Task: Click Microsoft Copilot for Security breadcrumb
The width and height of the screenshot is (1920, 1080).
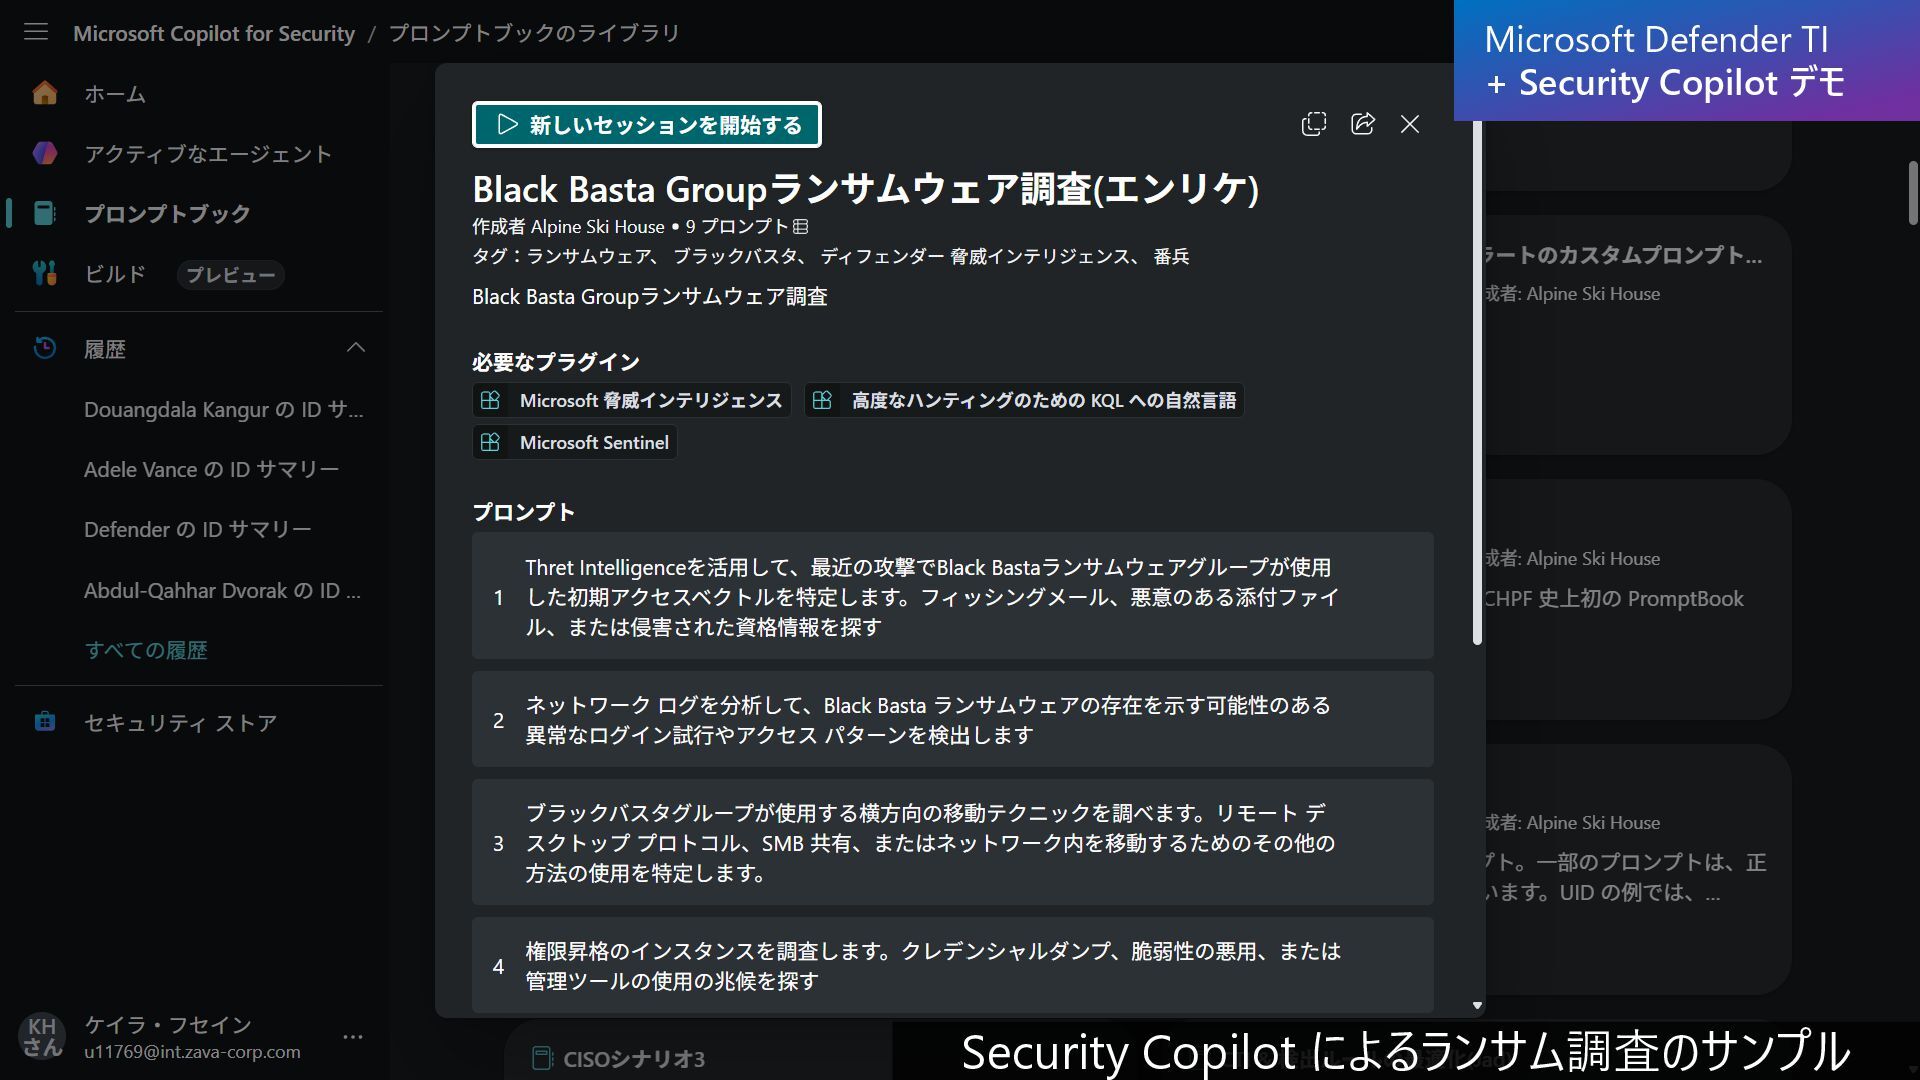Action: [x=214, y=33]
